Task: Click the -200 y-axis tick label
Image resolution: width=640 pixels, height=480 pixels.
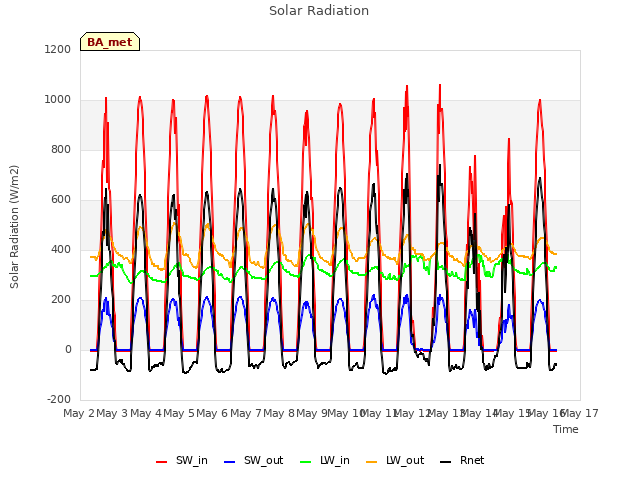Action: pos(59,399)
